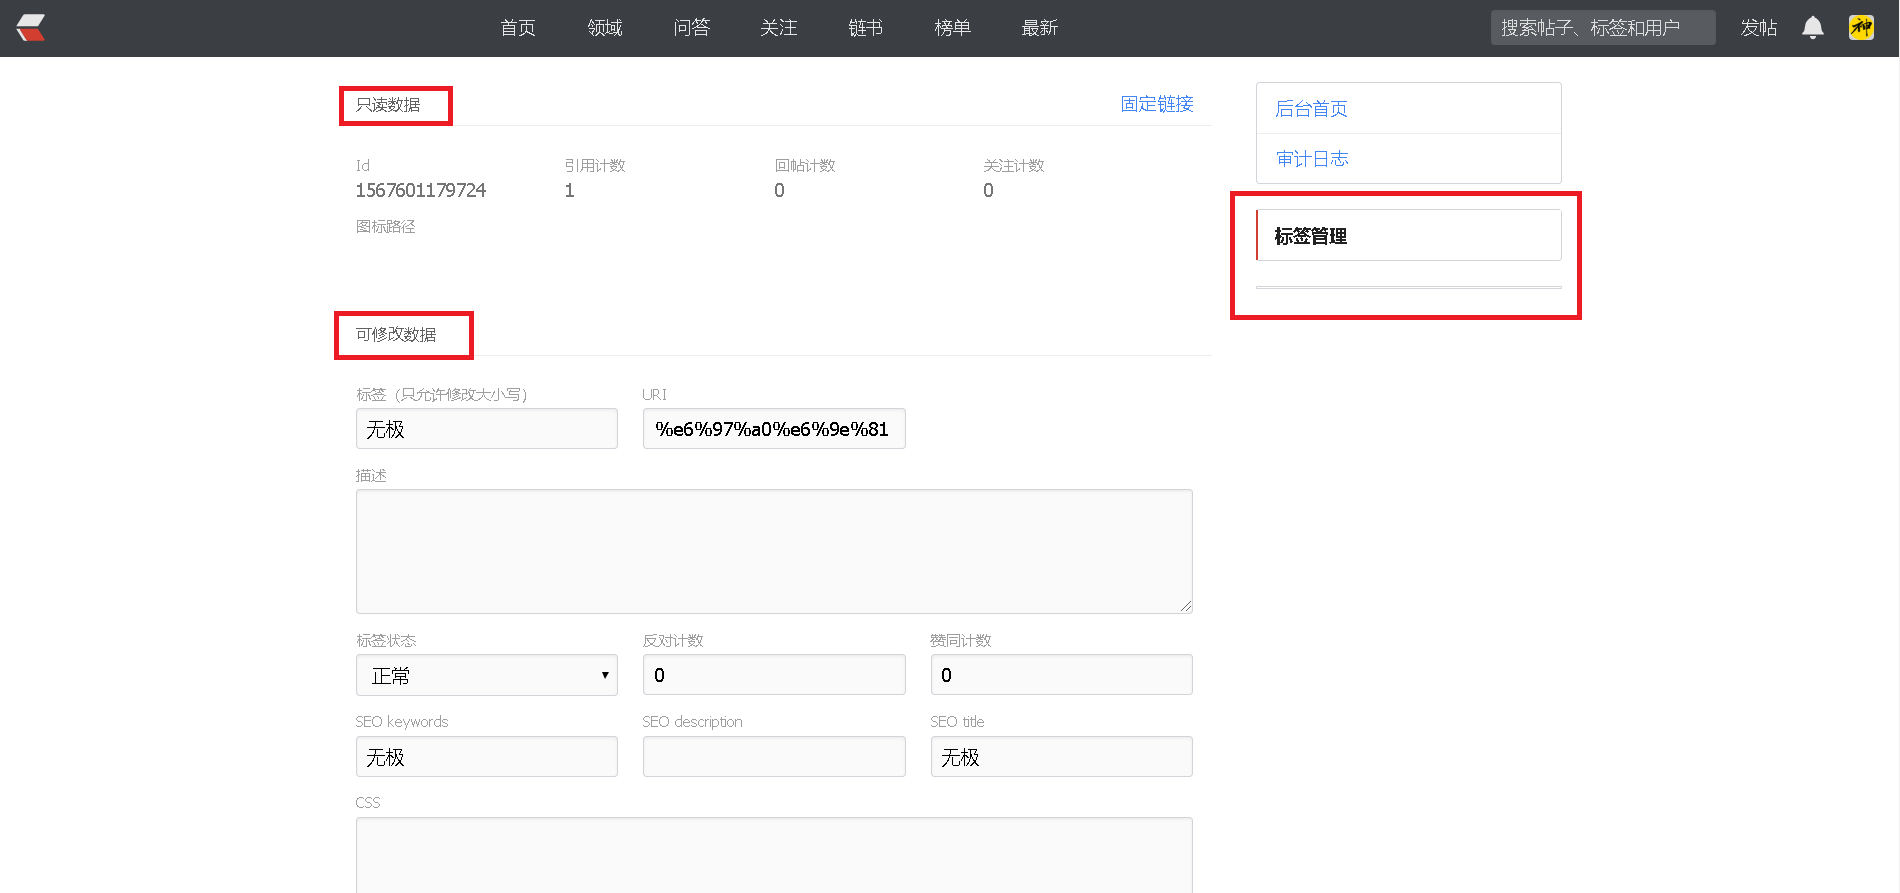Click the SEO title input field
The height and width of the screenshot is (893, 1900).
click(x=1062, y=757)
